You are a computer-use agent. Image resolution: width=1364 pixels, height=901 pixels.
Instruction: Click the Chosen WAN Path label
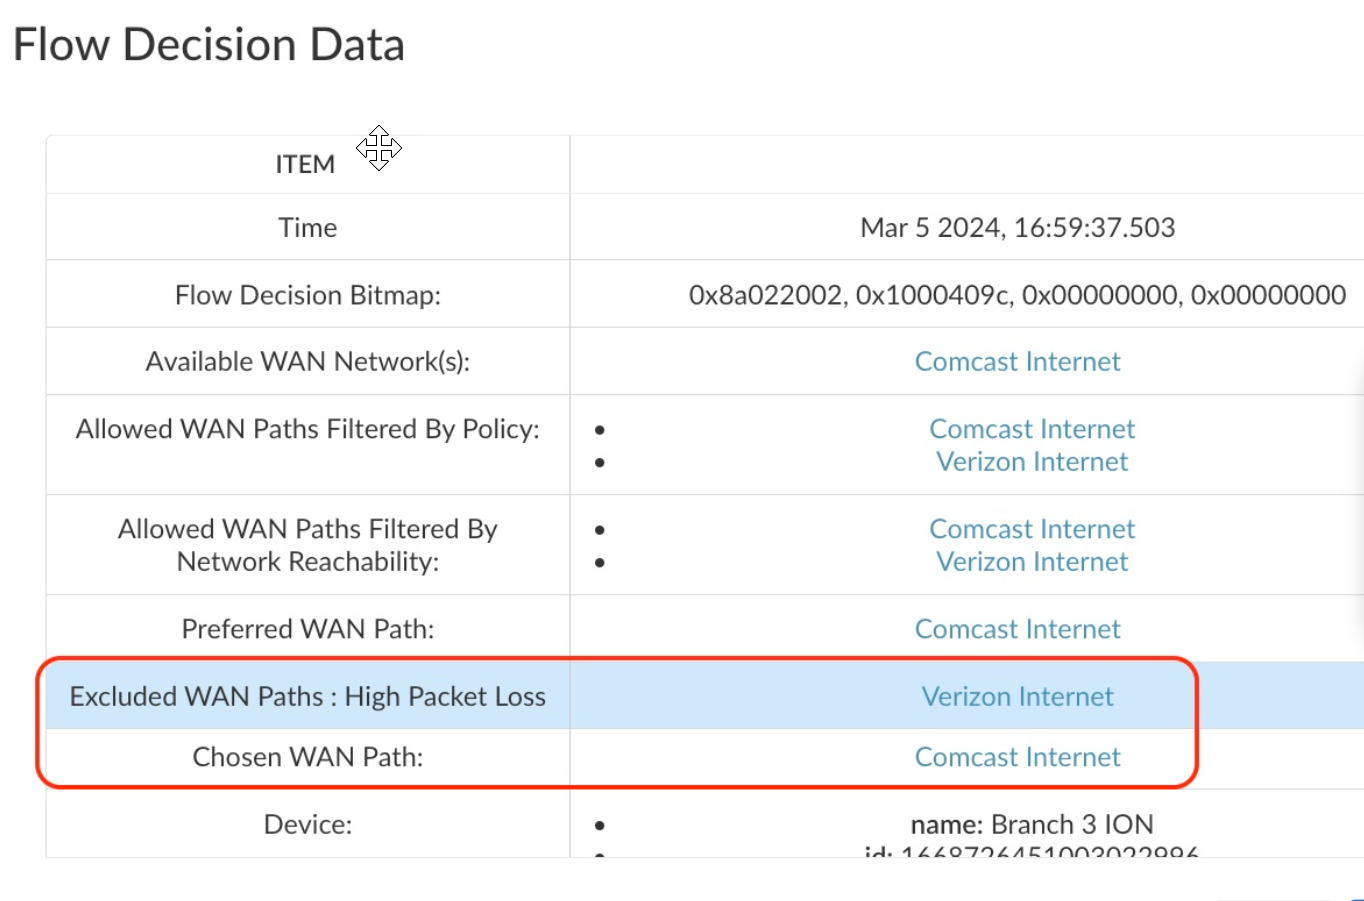coord(307,757)
